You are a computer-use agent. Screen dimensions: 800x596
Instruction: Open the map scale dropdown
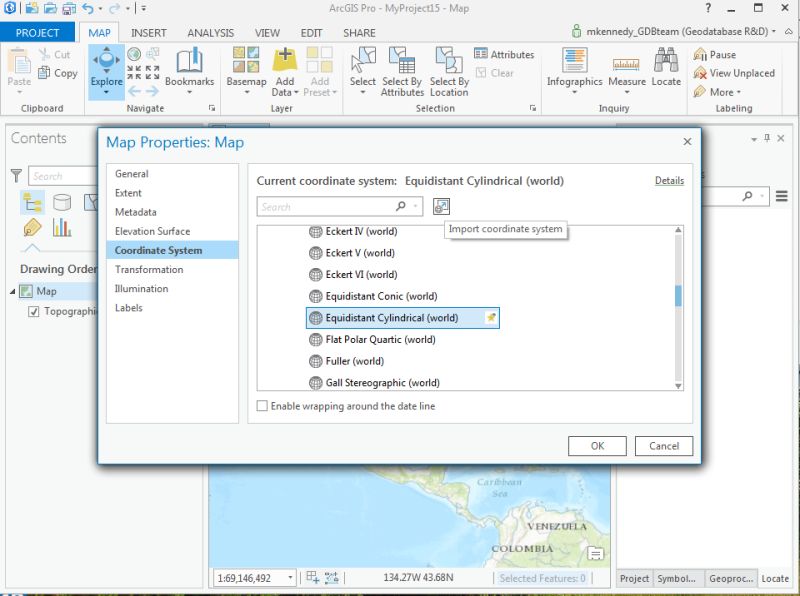click(x=290, y=578)
